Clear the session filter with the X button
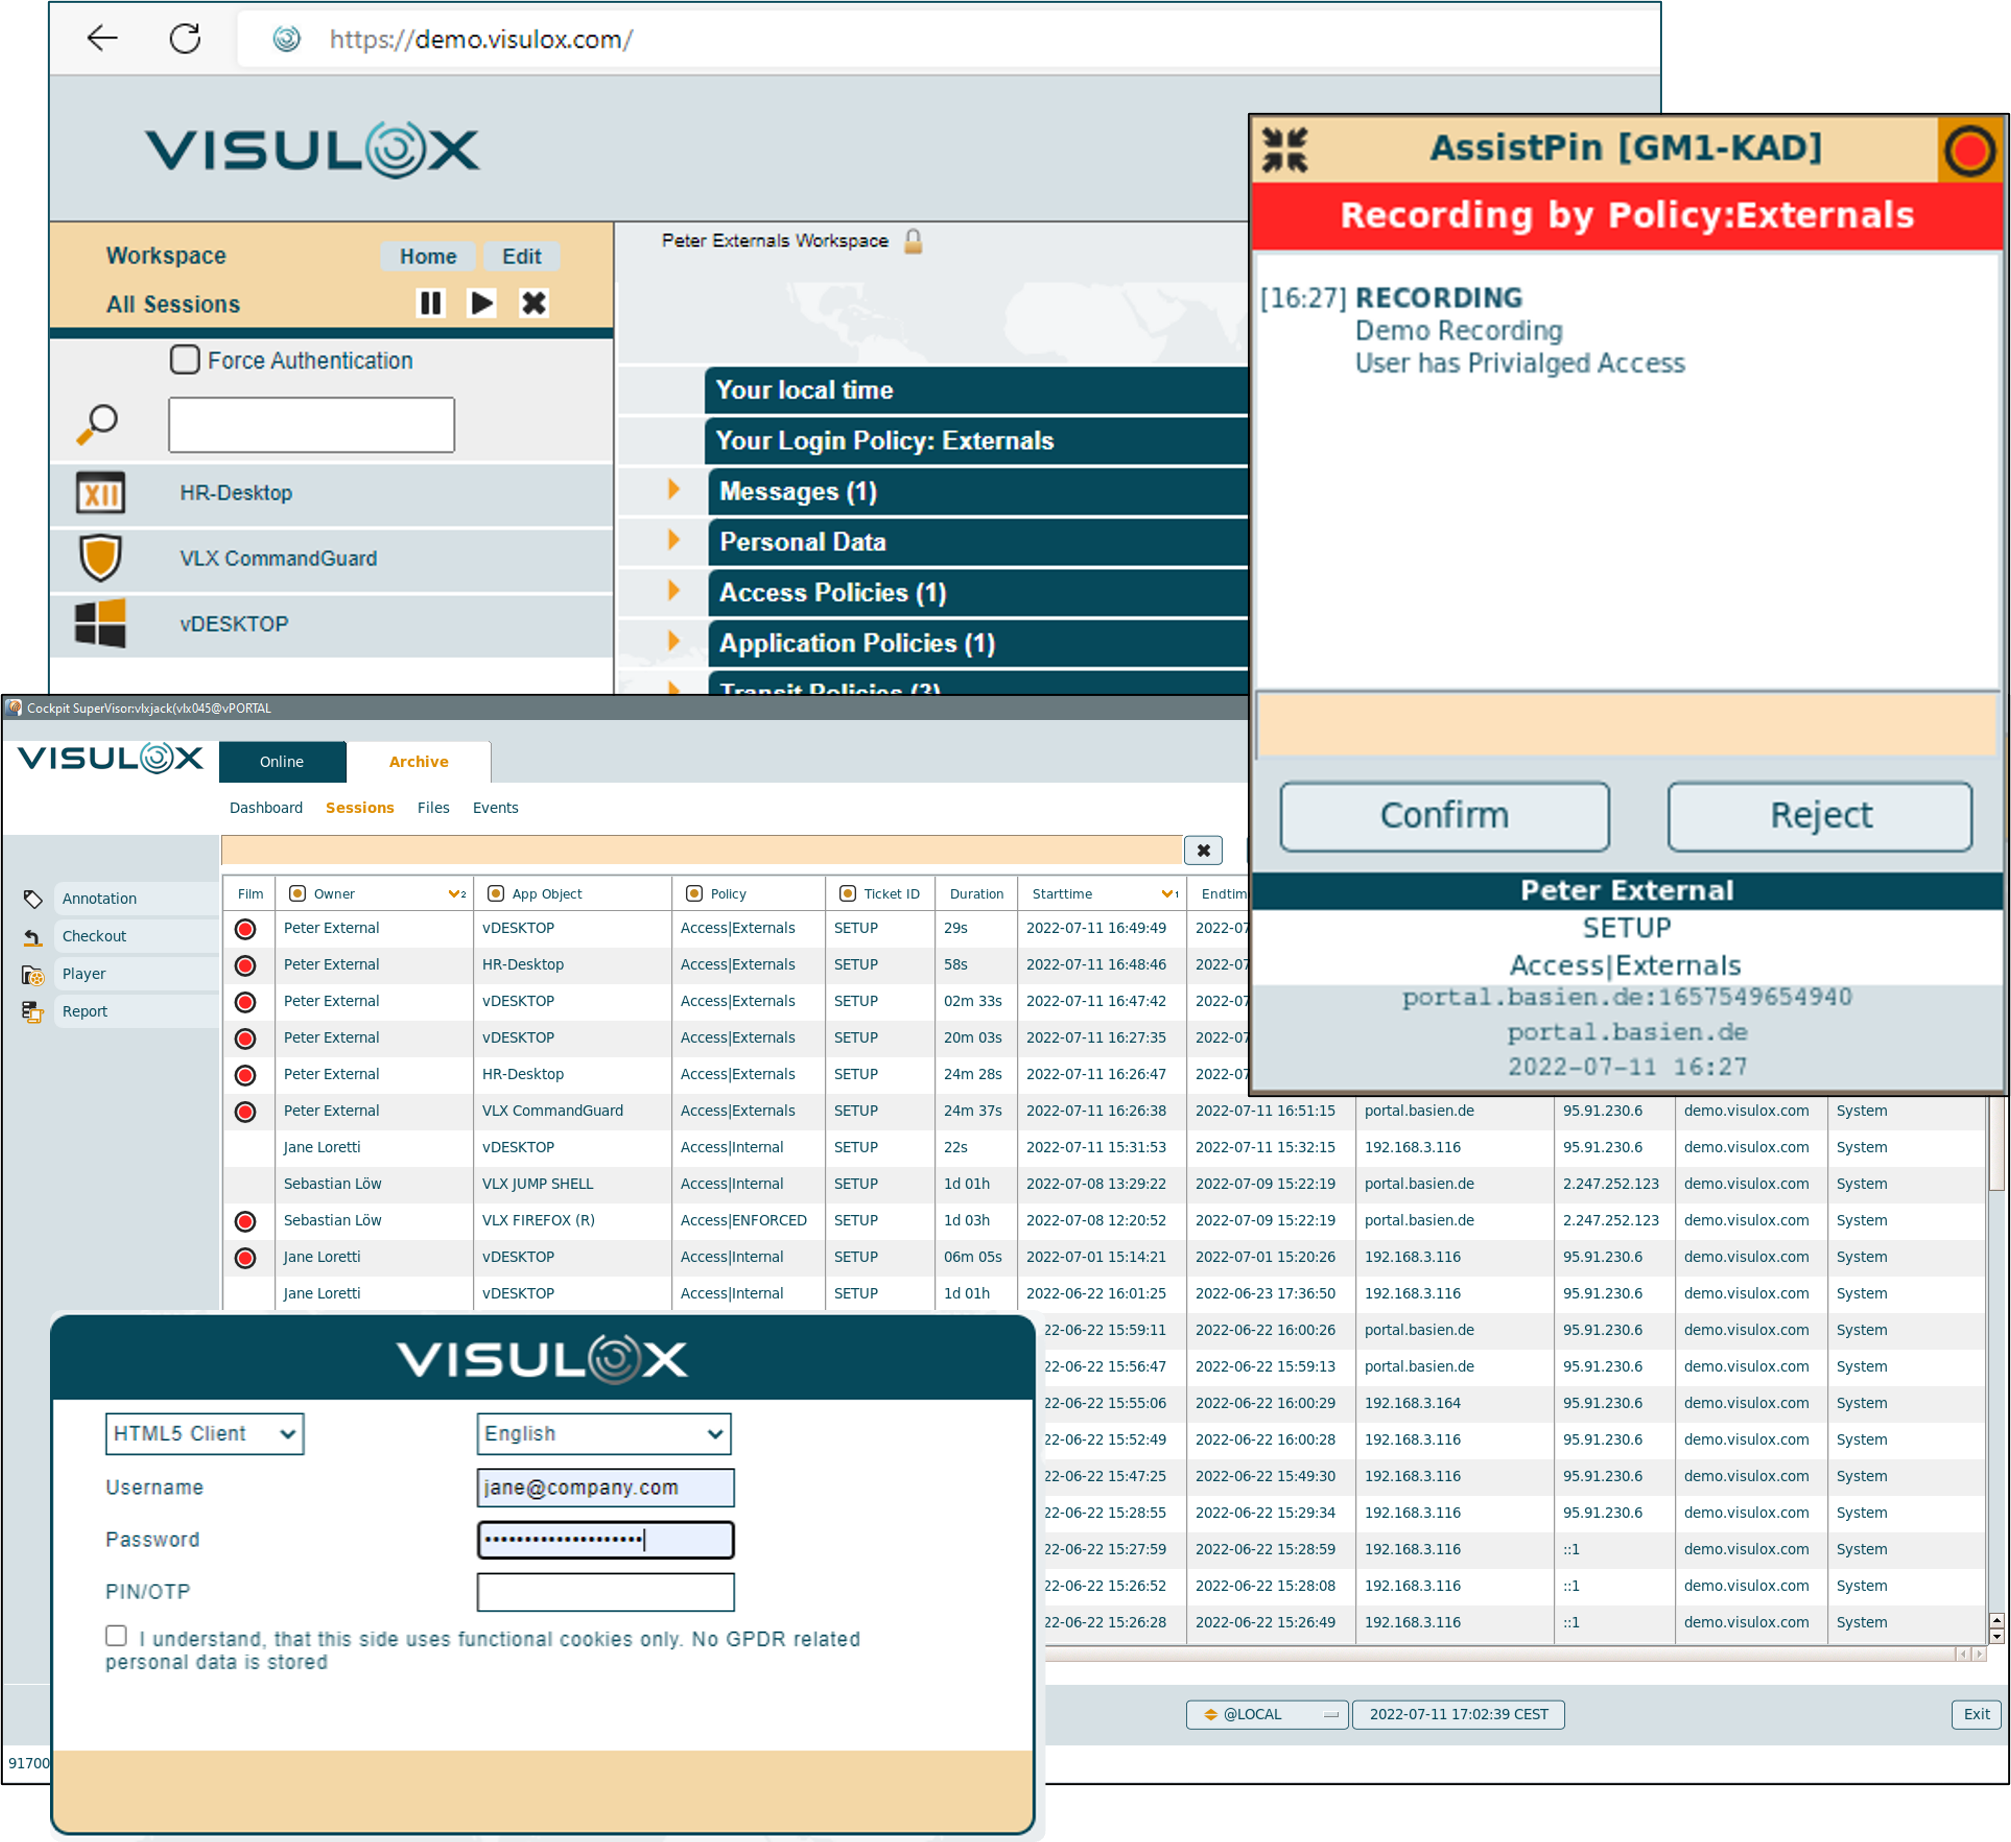The image size is (2011, 1842). [1203, 850]
